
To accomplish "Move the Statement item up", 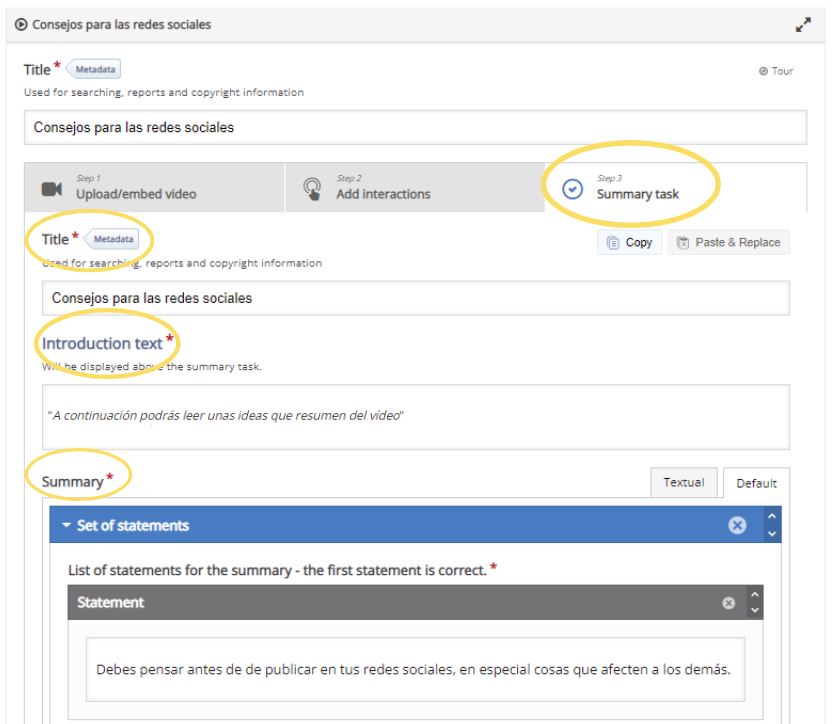I will [x=755, y=594].
